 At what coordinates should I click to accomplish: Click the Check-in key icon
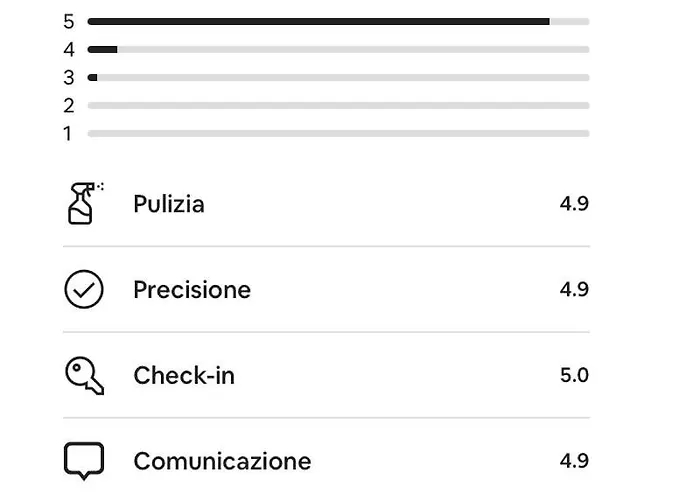pyautogui.click(x=84, y=376)
